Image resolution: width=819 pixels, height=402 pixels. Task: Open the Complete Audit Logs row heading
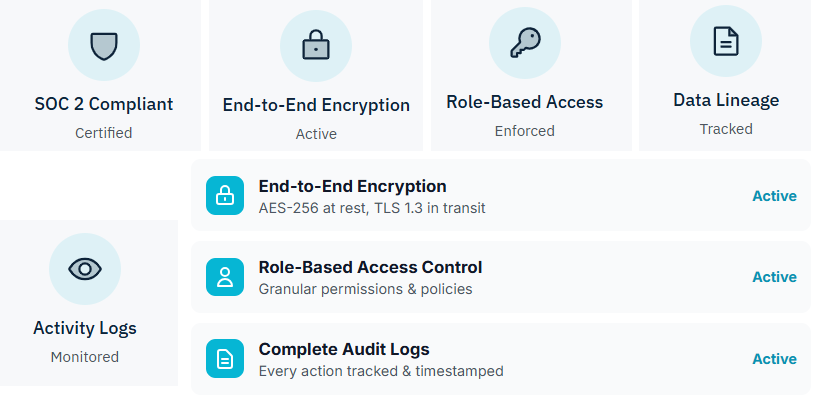click(344, 349)
